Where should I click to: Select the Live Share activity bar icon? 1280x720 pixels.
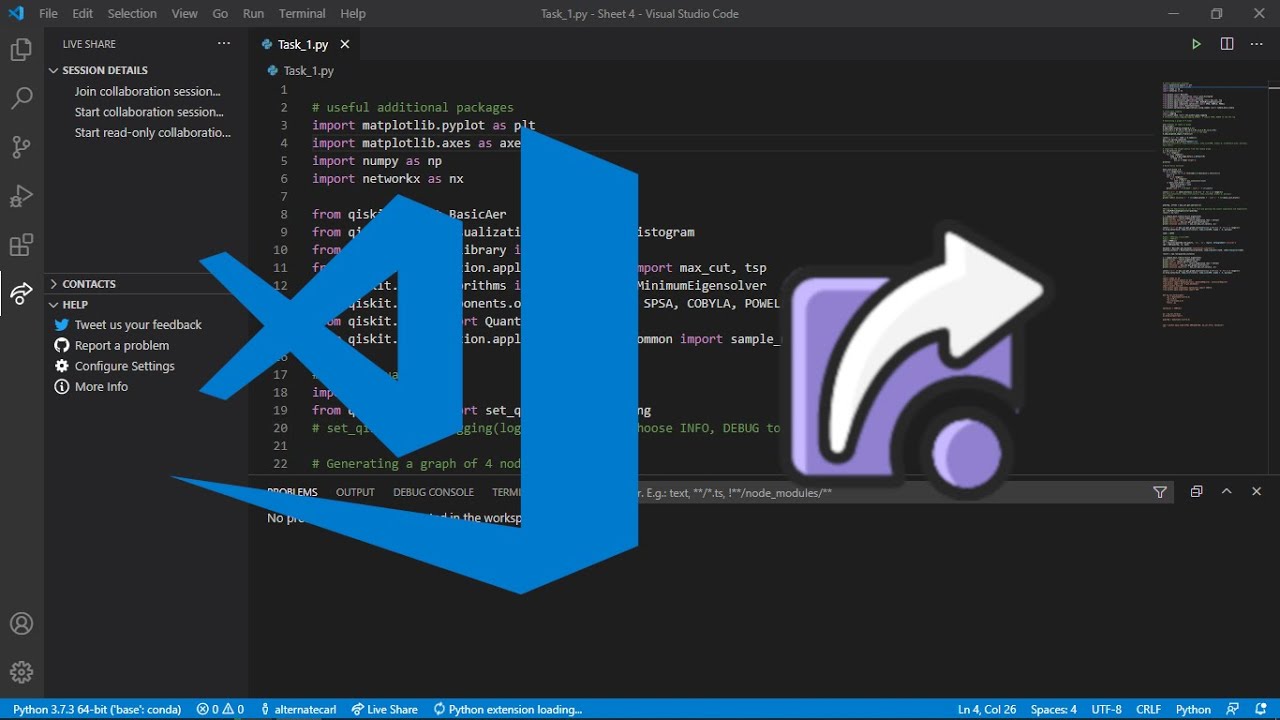pos(21,293)
